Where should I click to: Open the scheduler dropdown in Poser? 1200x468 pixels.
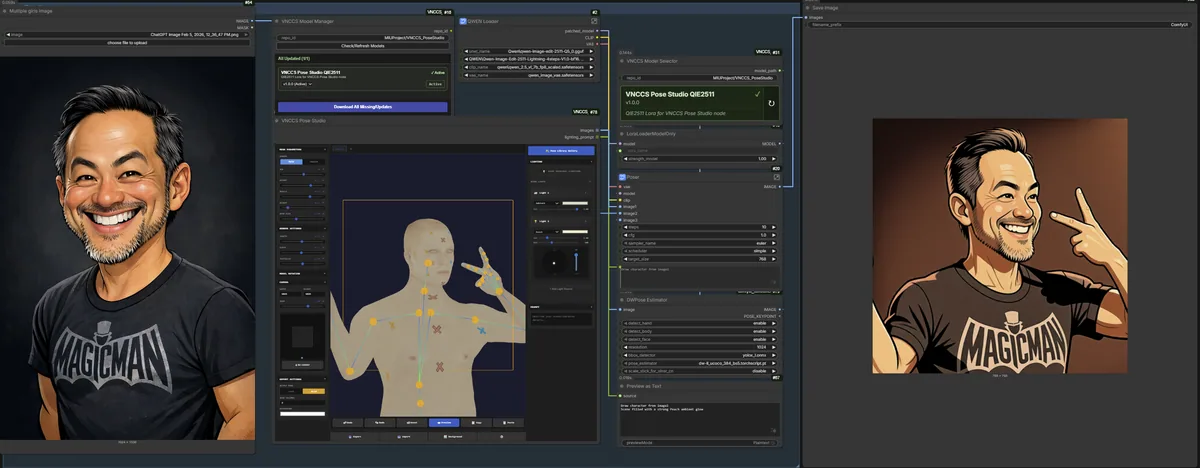click(x=700, y=251)
